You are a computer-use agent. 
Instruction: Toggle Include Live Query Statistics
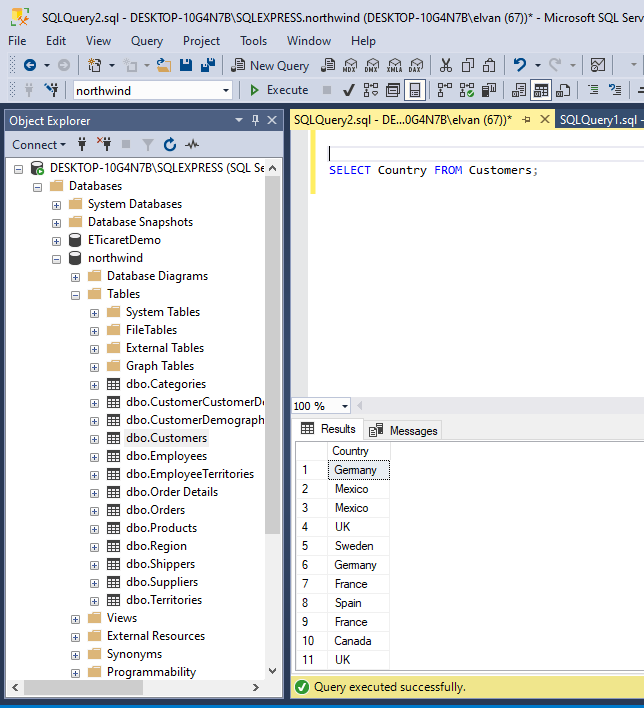click(467, 90)
